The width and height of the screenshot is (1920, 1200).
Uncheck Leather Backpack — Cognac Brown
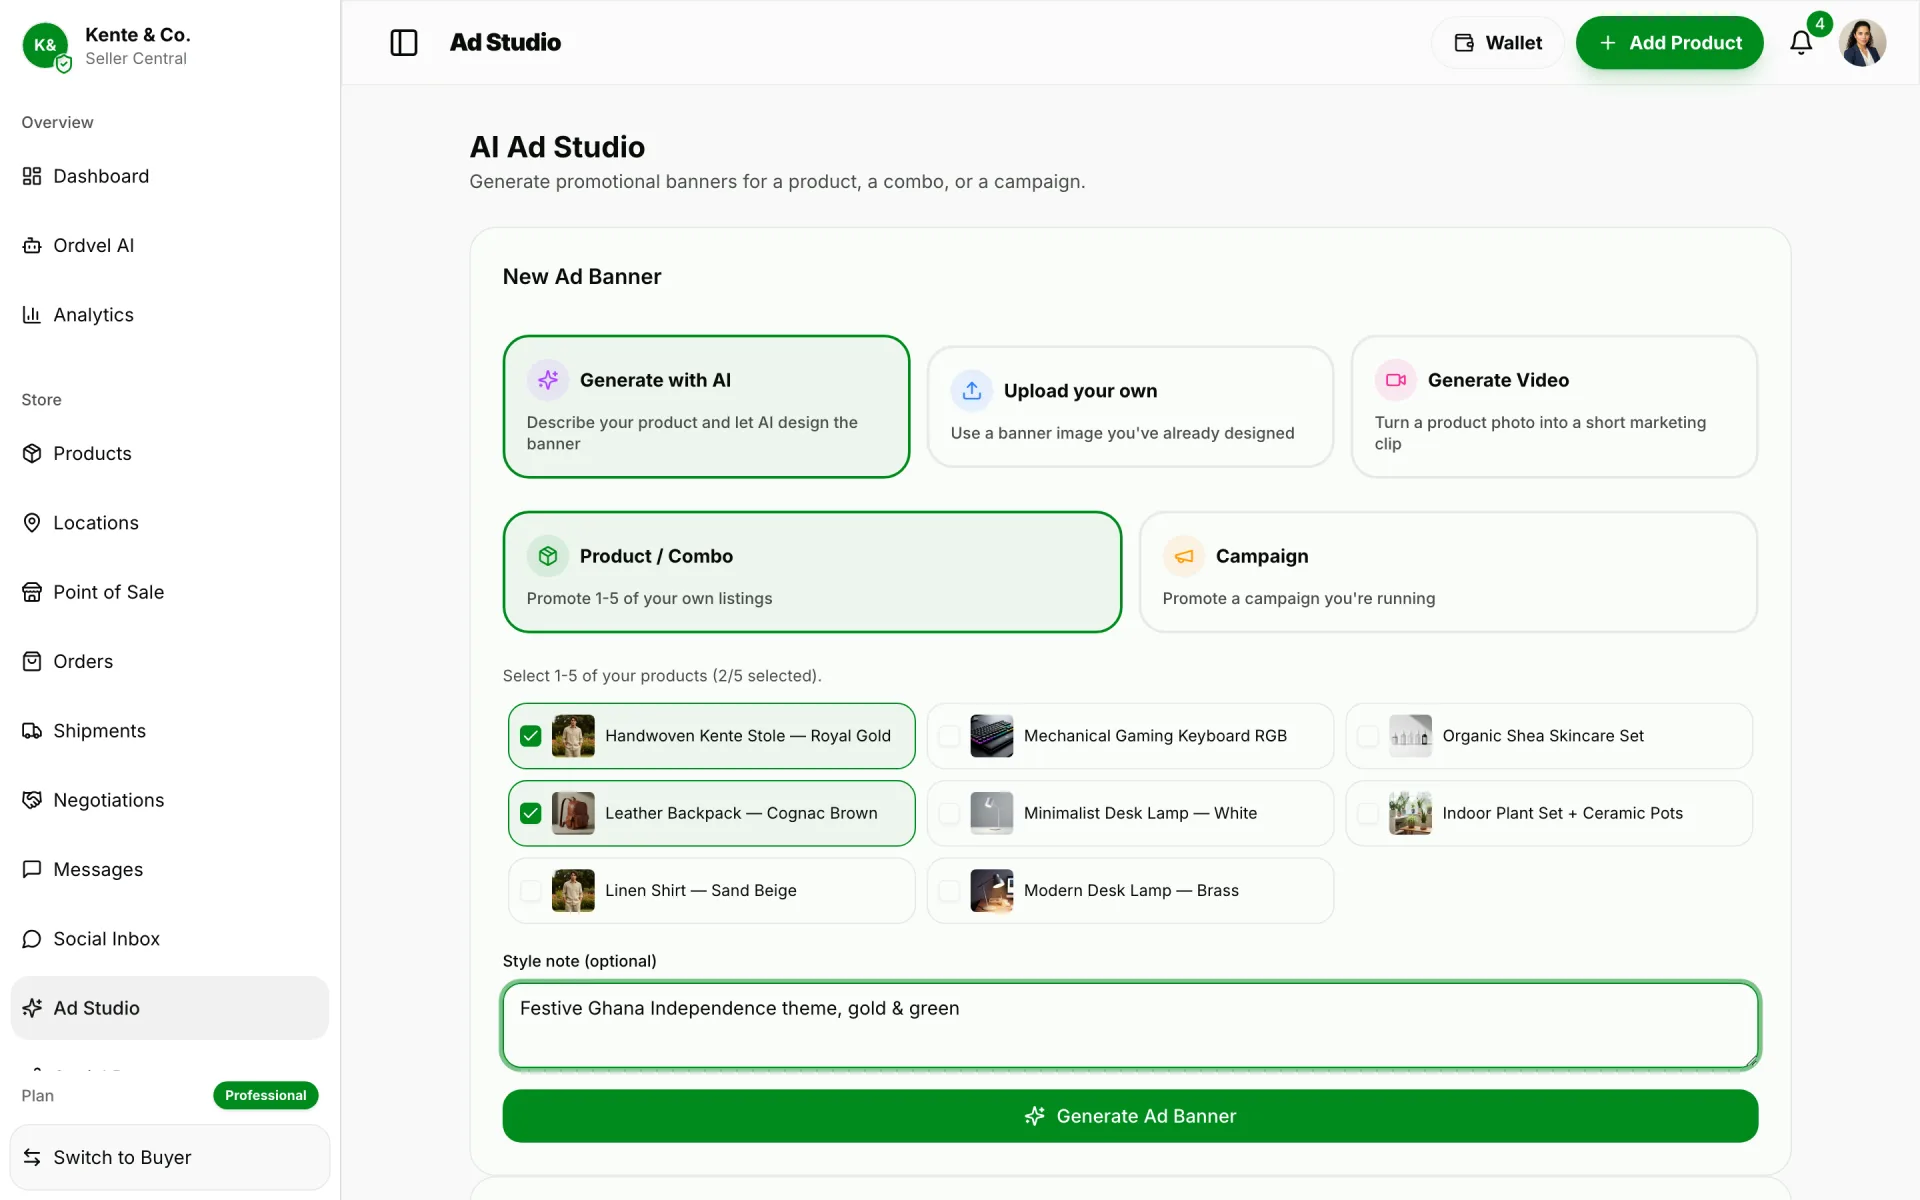(531, 813)
